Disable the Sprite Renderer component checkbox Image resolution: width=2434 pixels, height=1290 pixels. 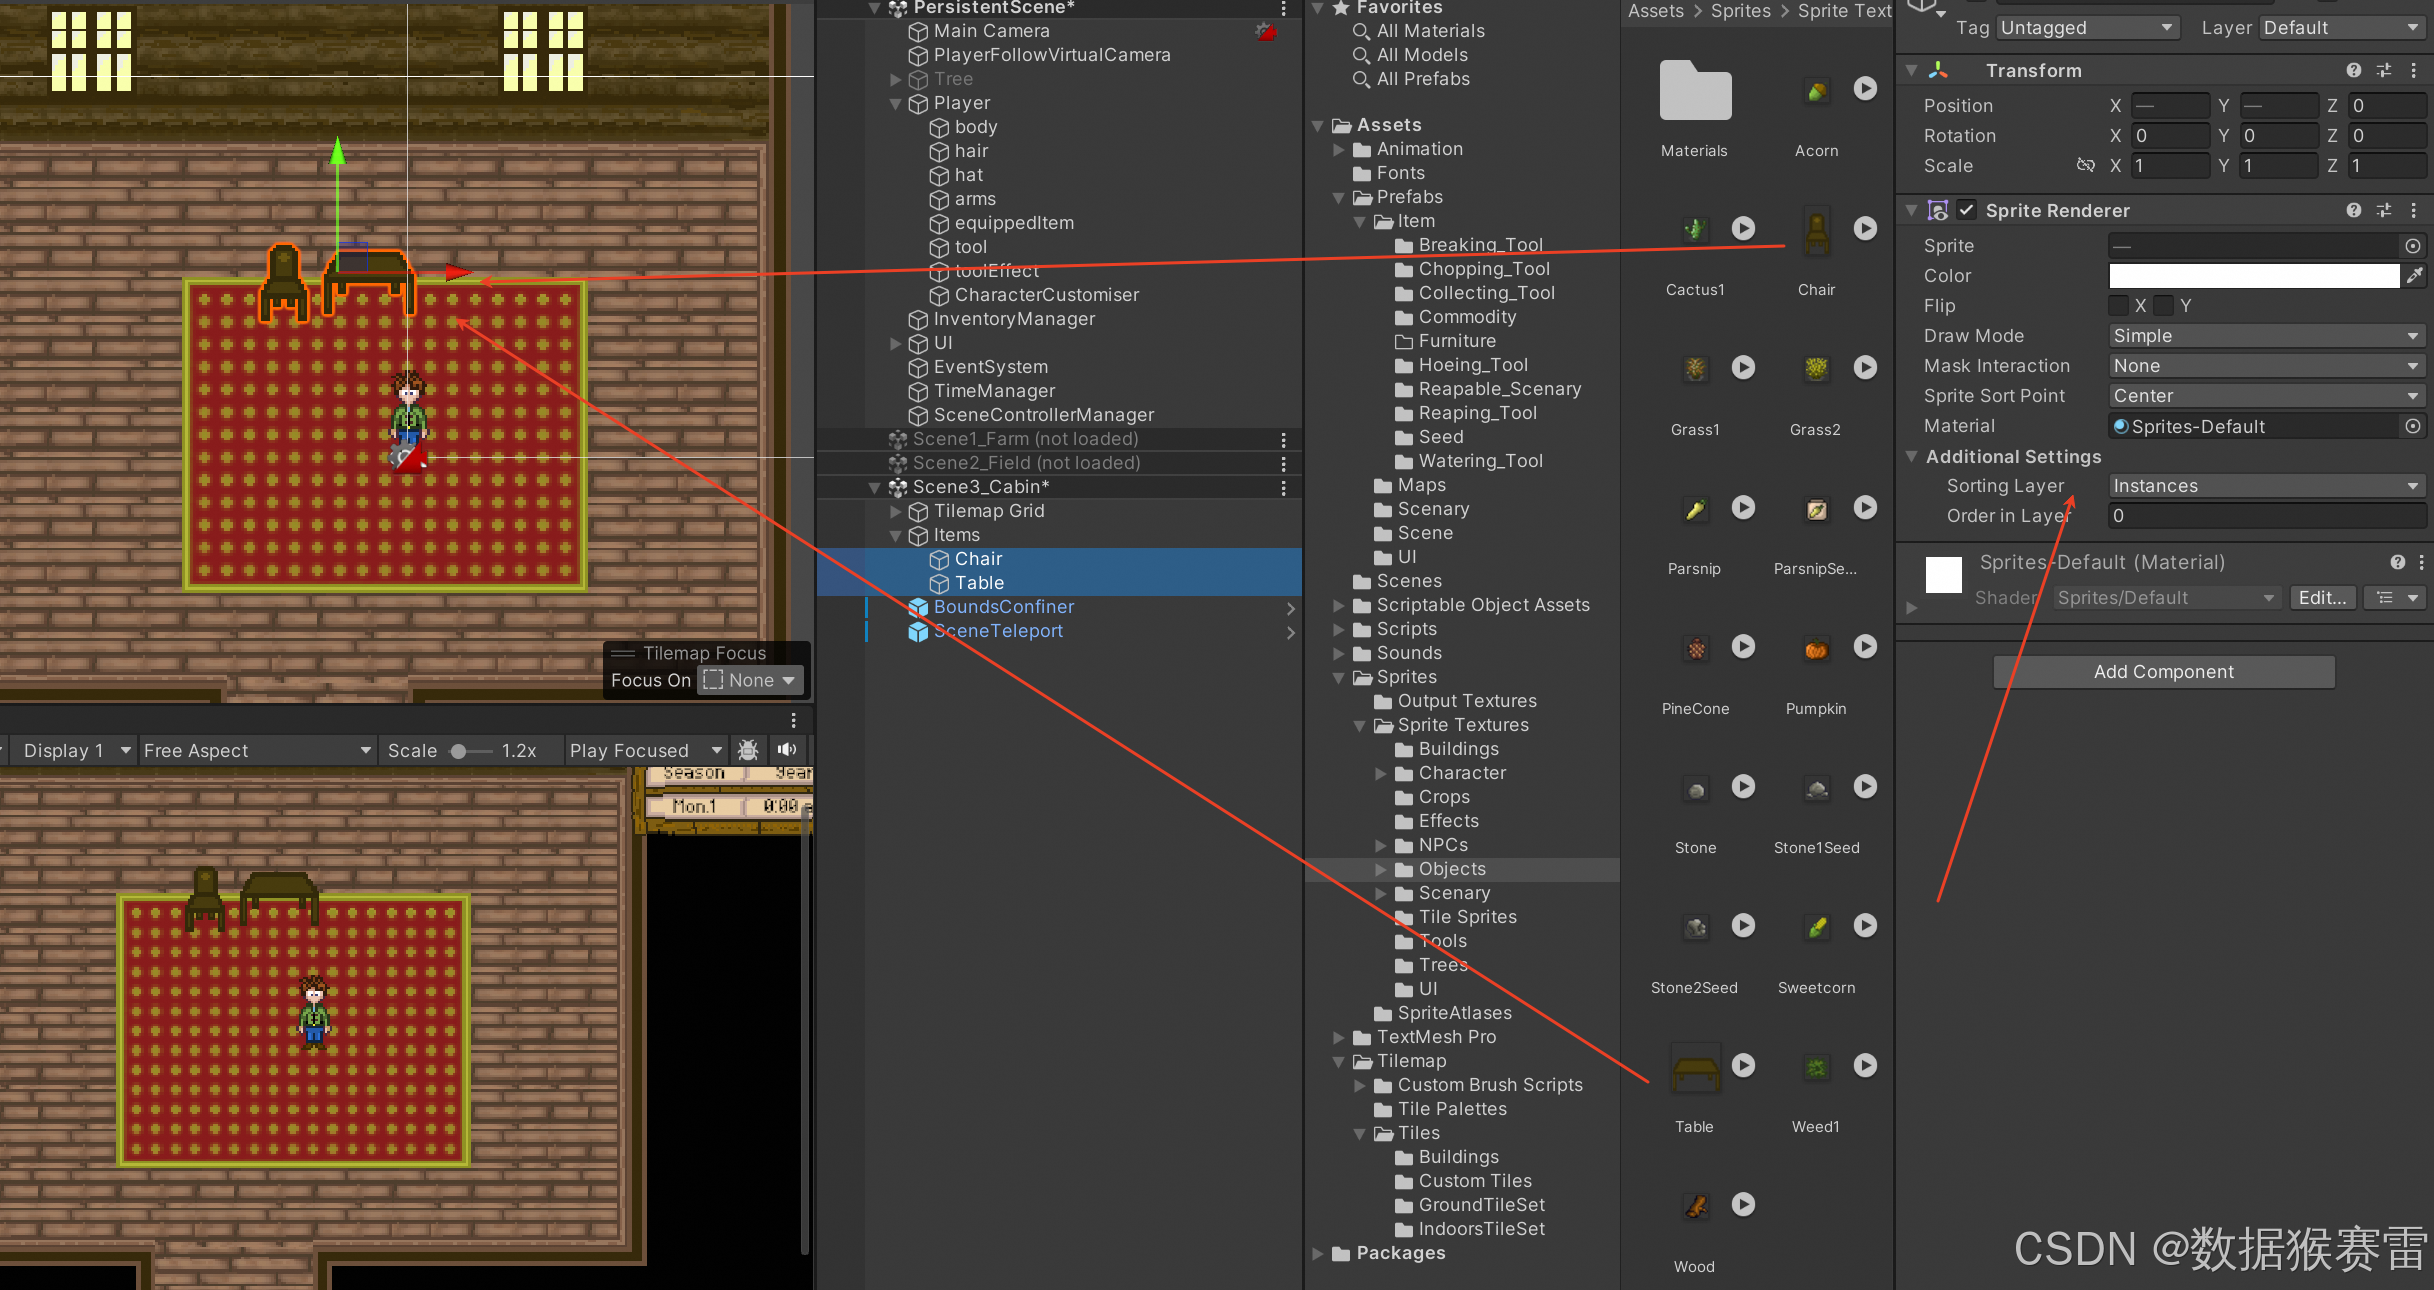(x=1966, y=210)
